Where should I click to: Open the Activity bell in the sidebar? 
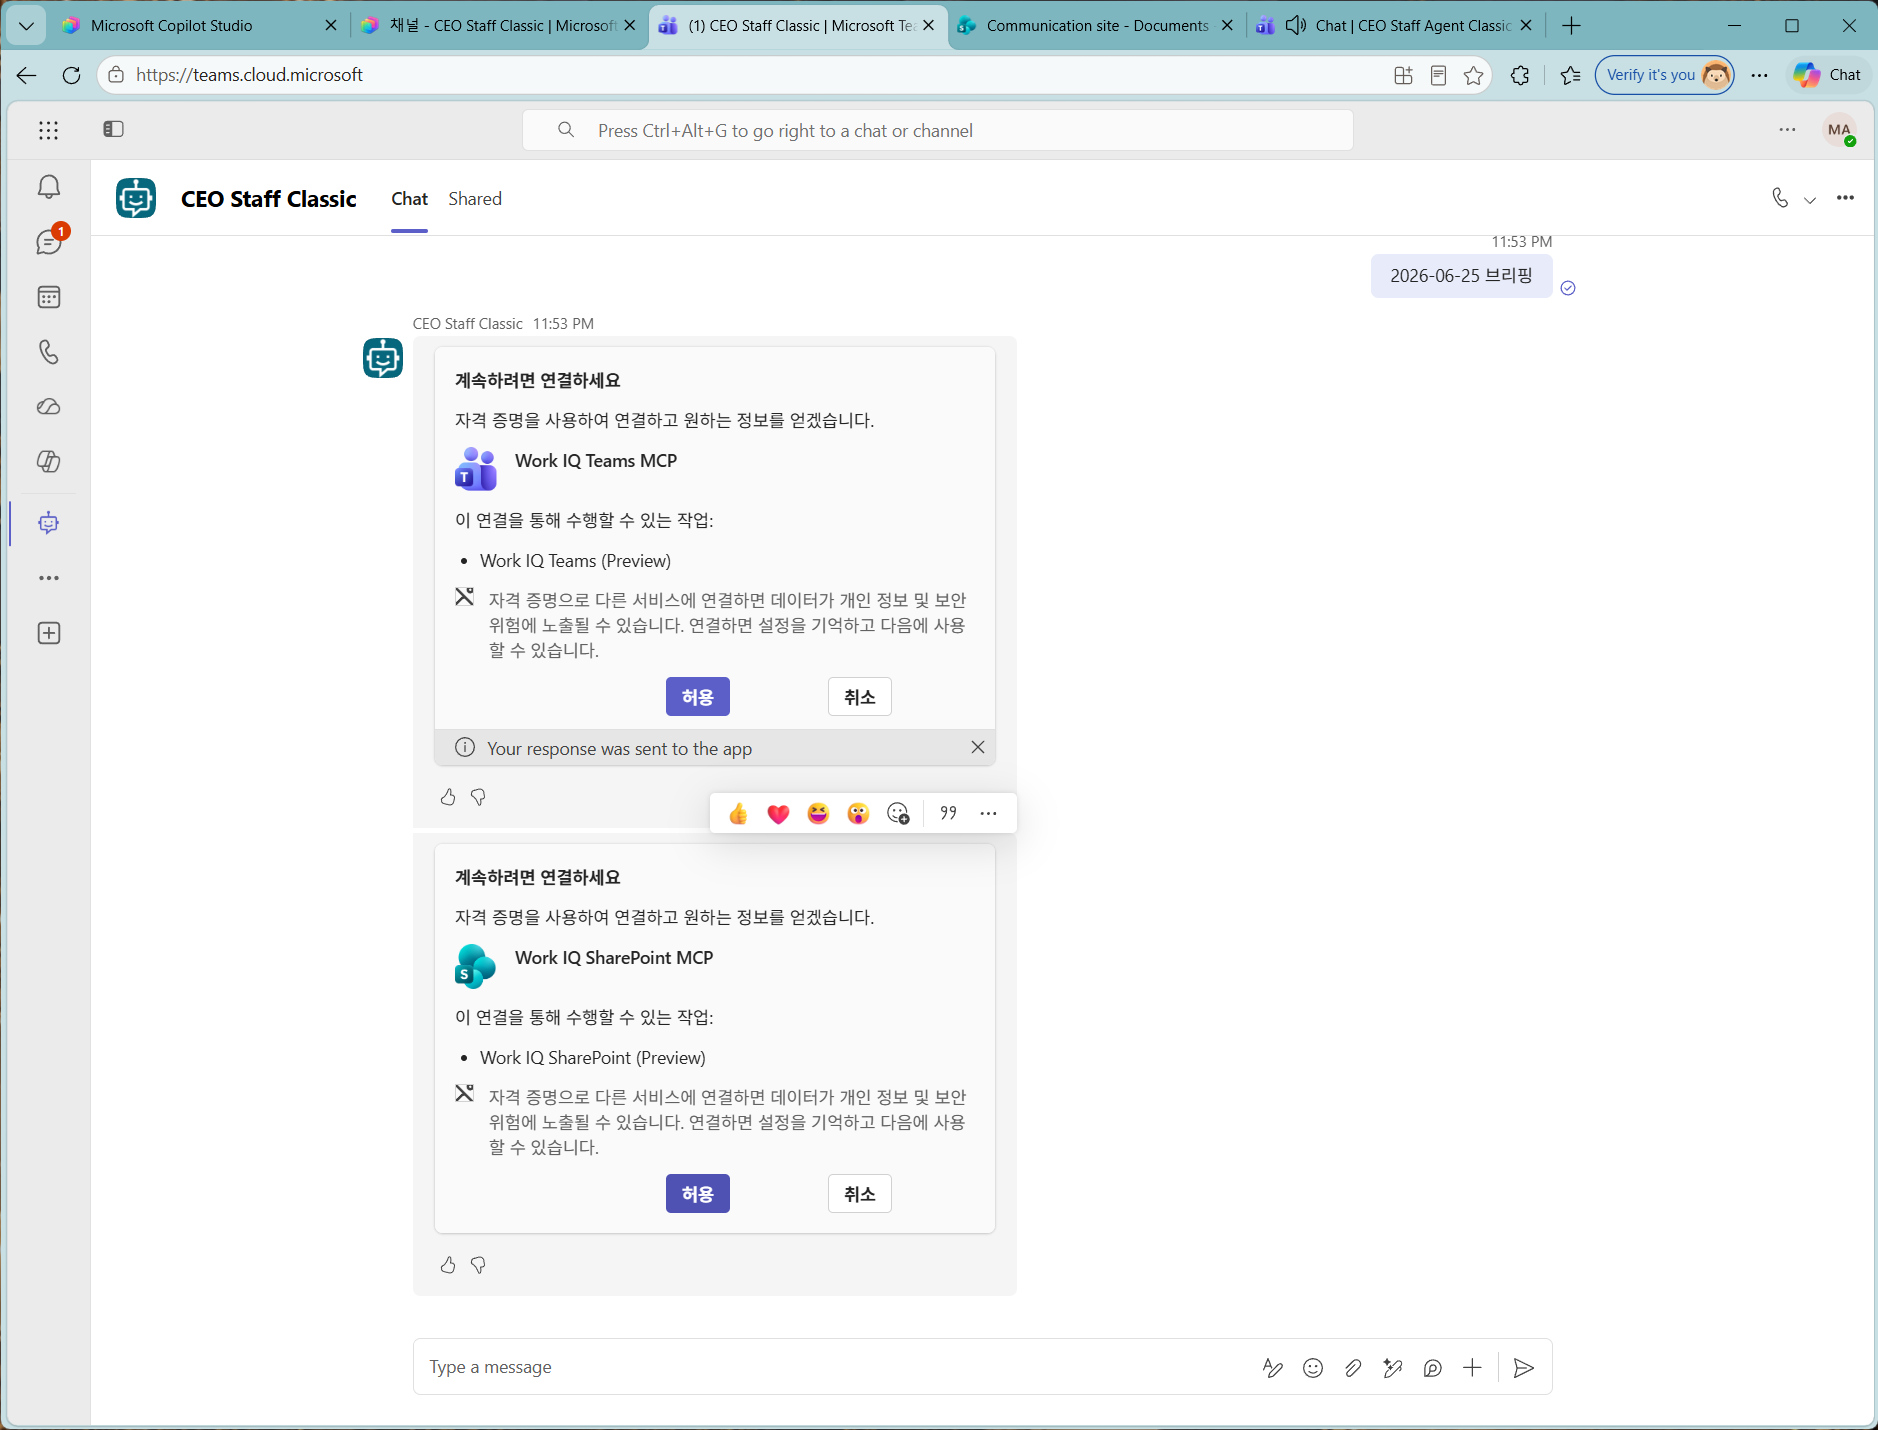coord(48,187)
